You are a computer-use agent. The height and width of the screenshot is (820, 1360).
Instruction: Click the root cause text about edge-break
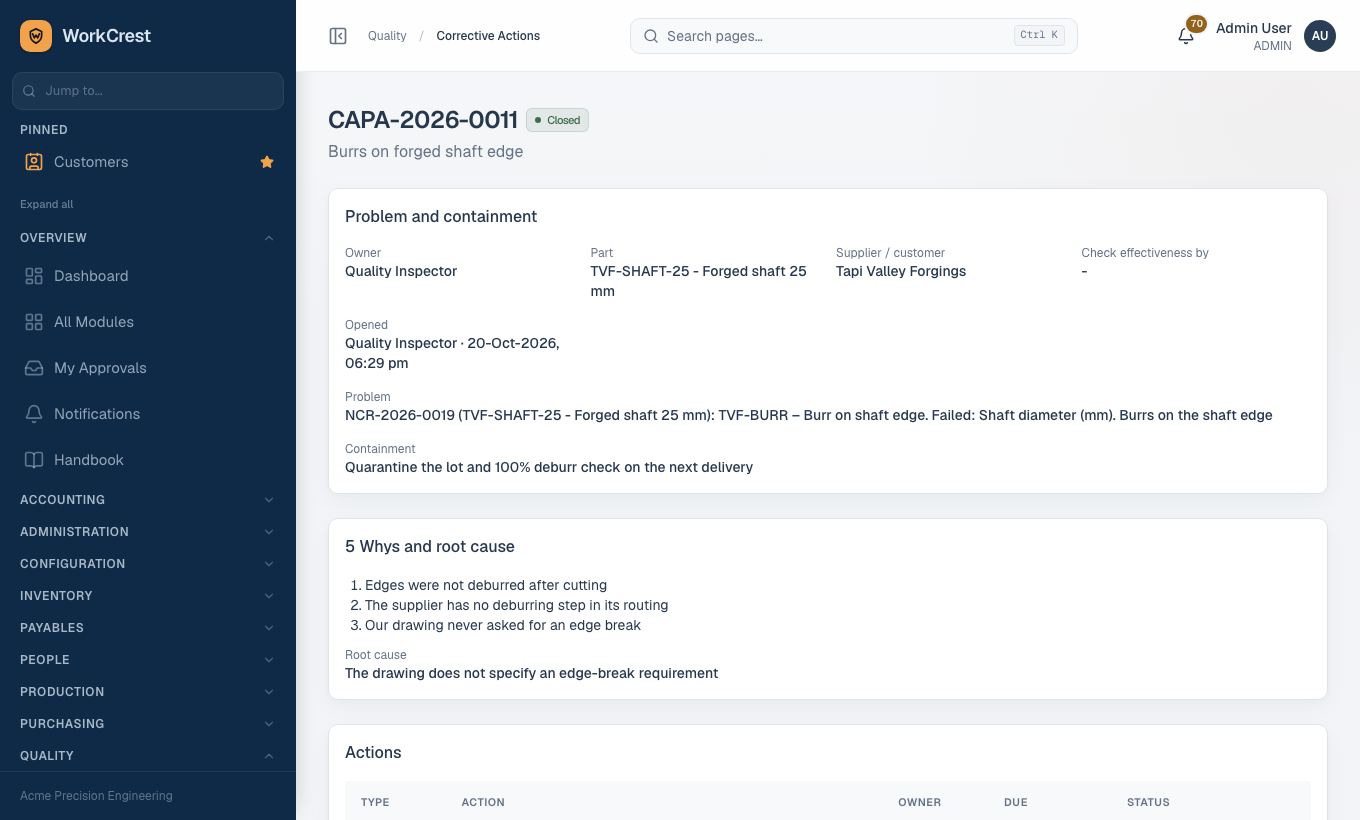[531, 673]
